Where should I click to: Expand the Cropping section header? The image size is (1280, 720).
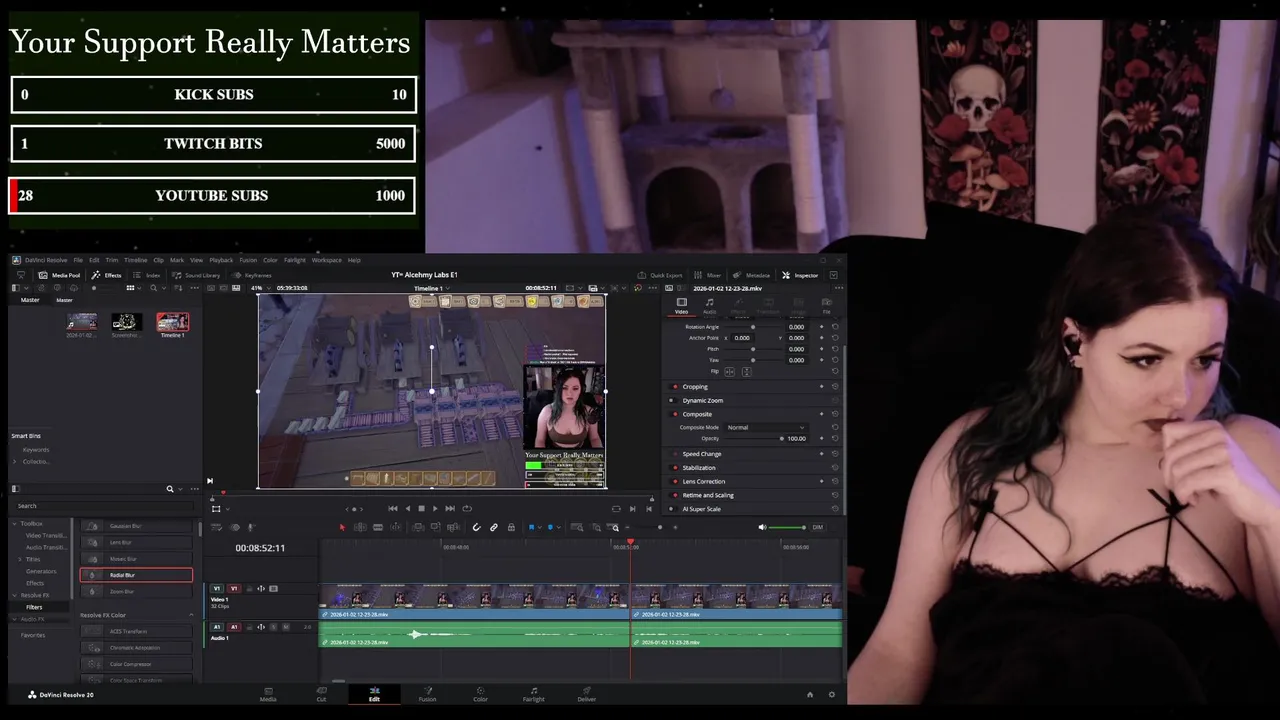(x=695, y=386)
